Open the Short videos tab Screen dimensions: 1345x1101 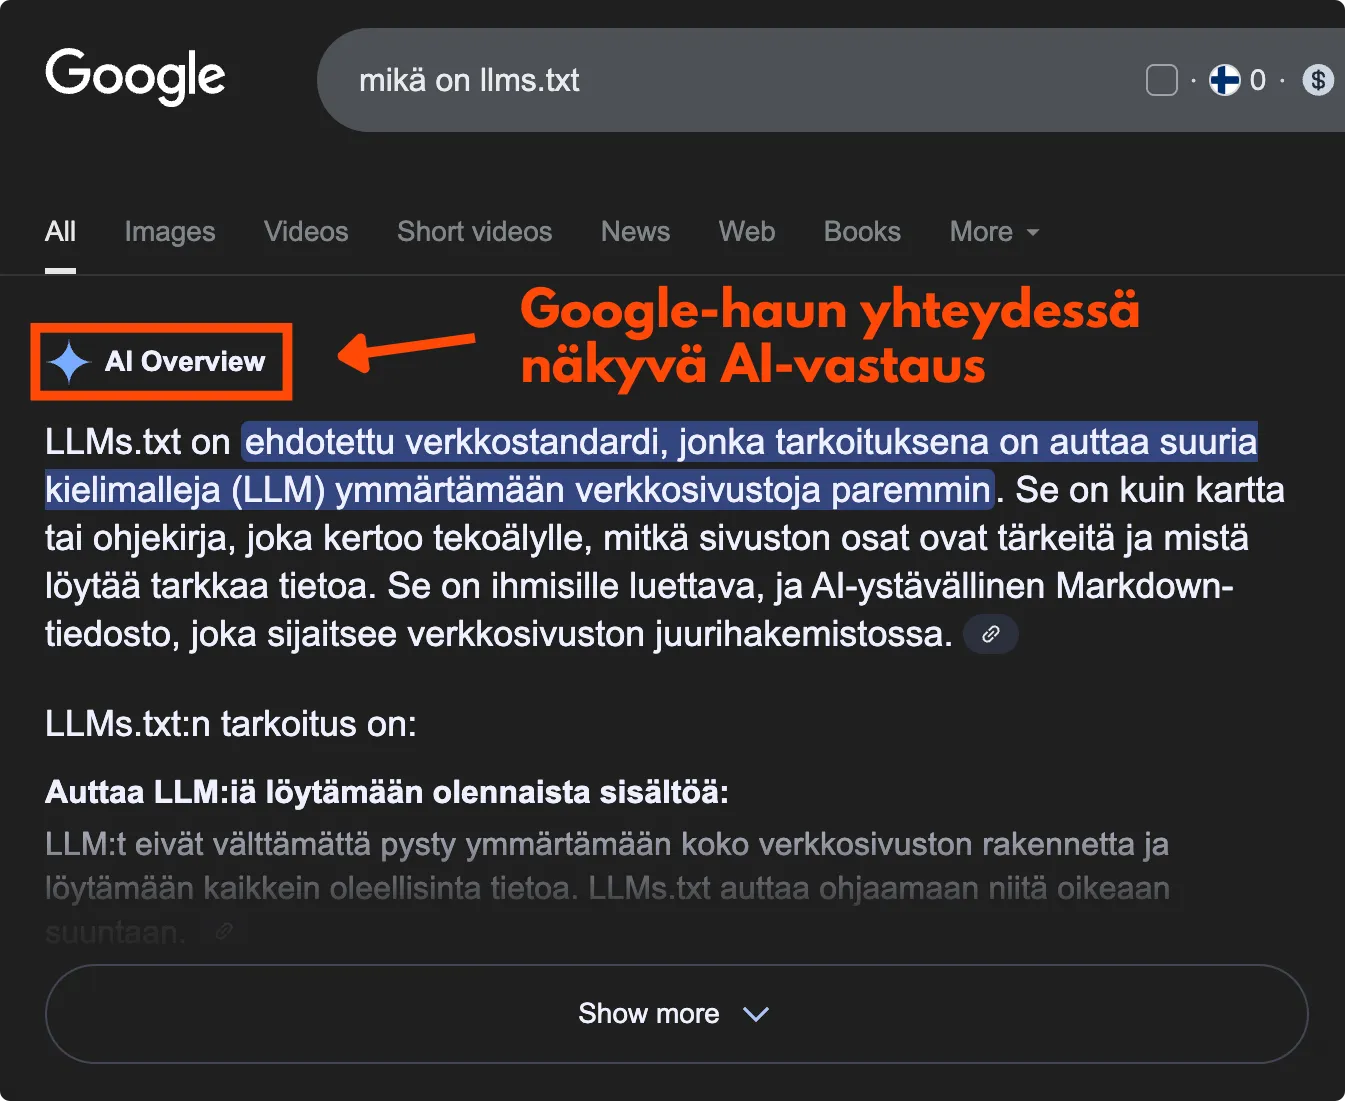point(474,232)
